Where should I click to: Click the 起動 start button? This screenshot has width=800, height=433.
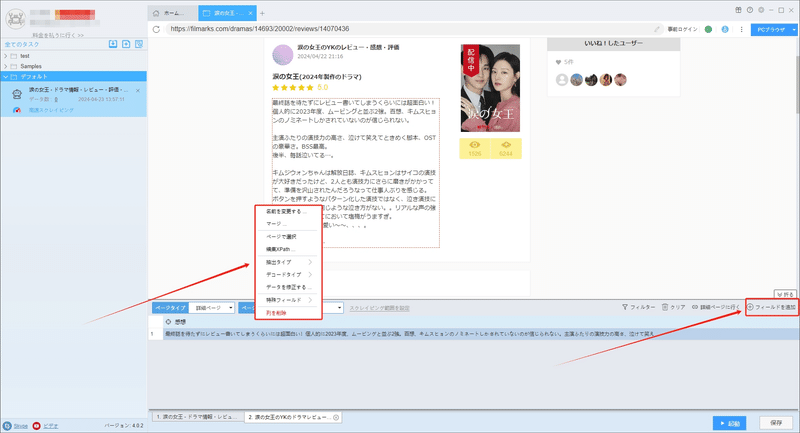point(730,423)
